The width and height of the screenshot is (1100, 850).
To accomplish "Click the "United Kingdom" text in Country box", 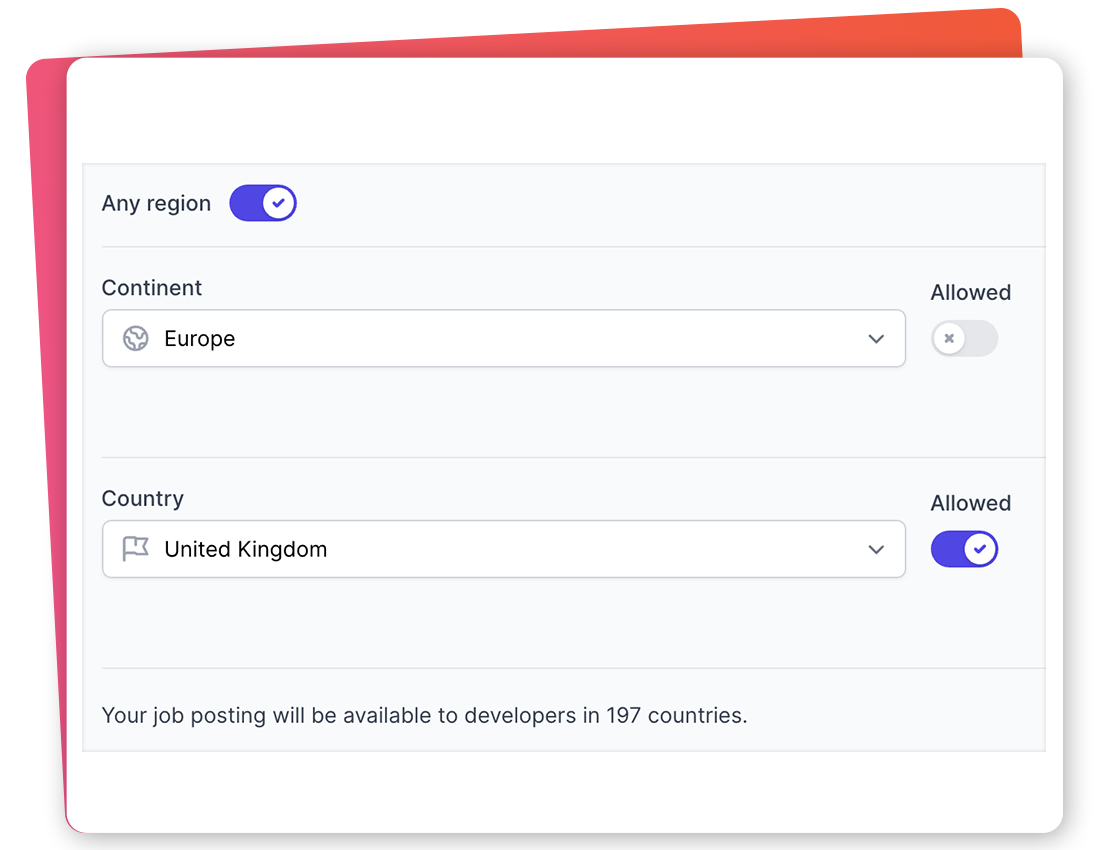I will (246, 549).
